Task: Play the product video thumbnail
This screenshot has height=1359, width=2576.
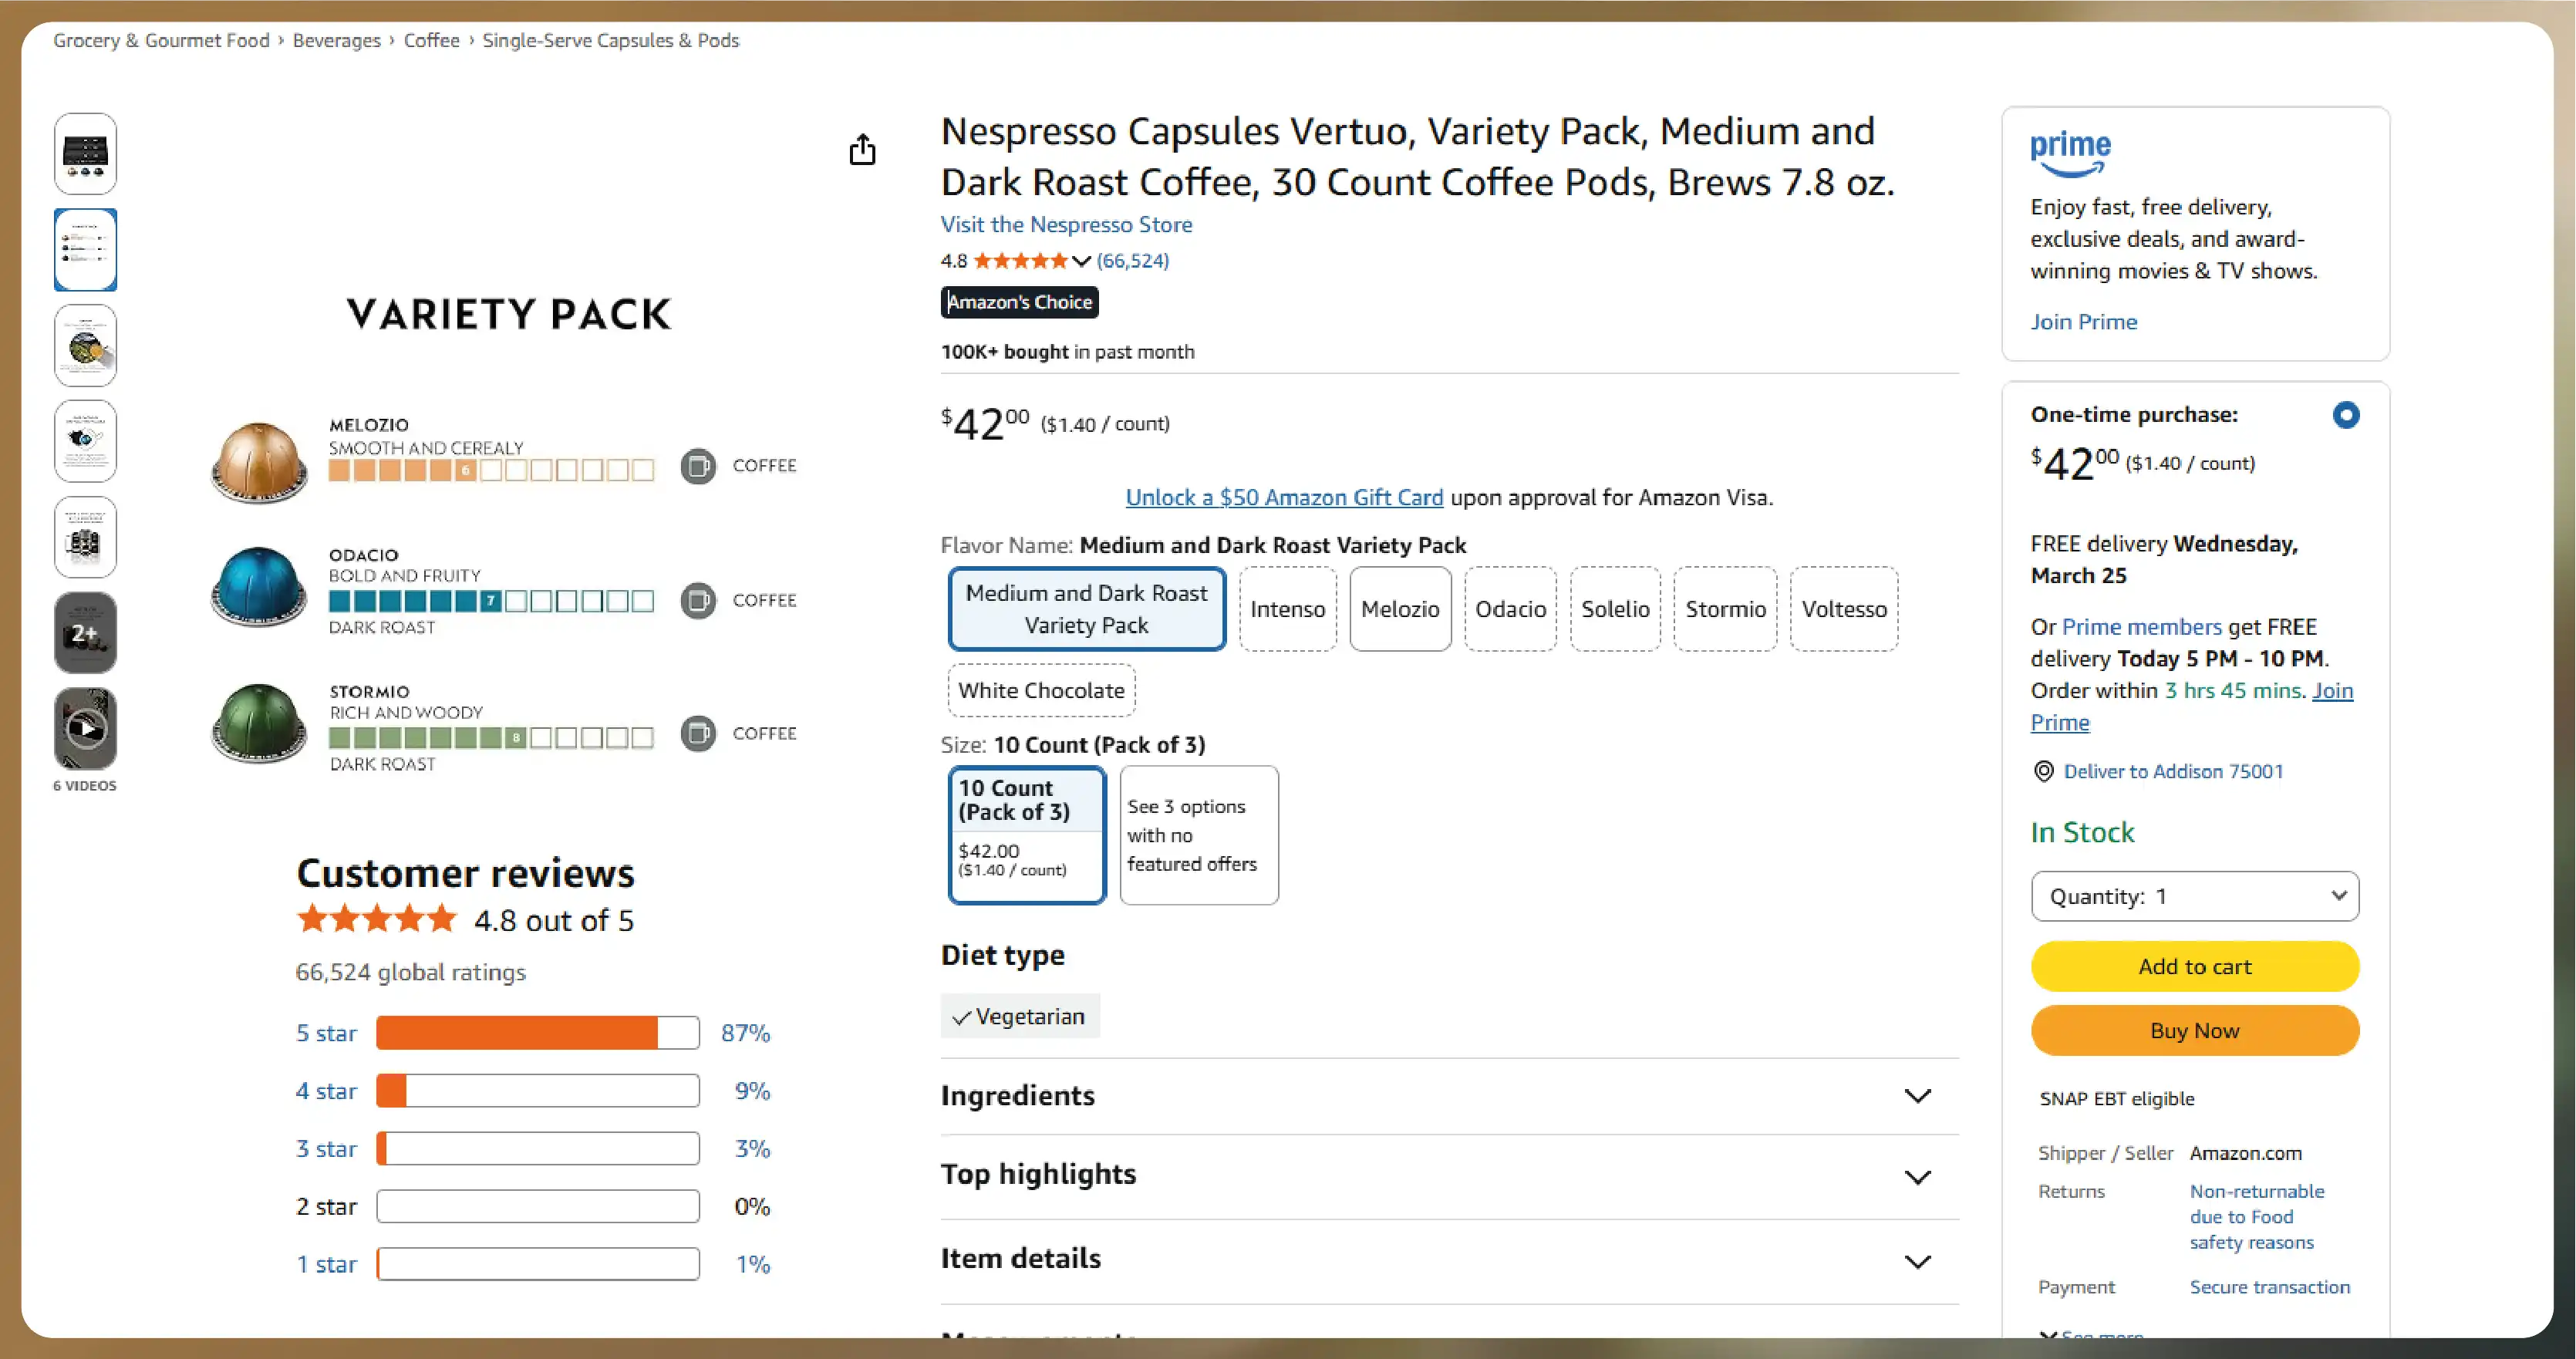Action: 86,728
